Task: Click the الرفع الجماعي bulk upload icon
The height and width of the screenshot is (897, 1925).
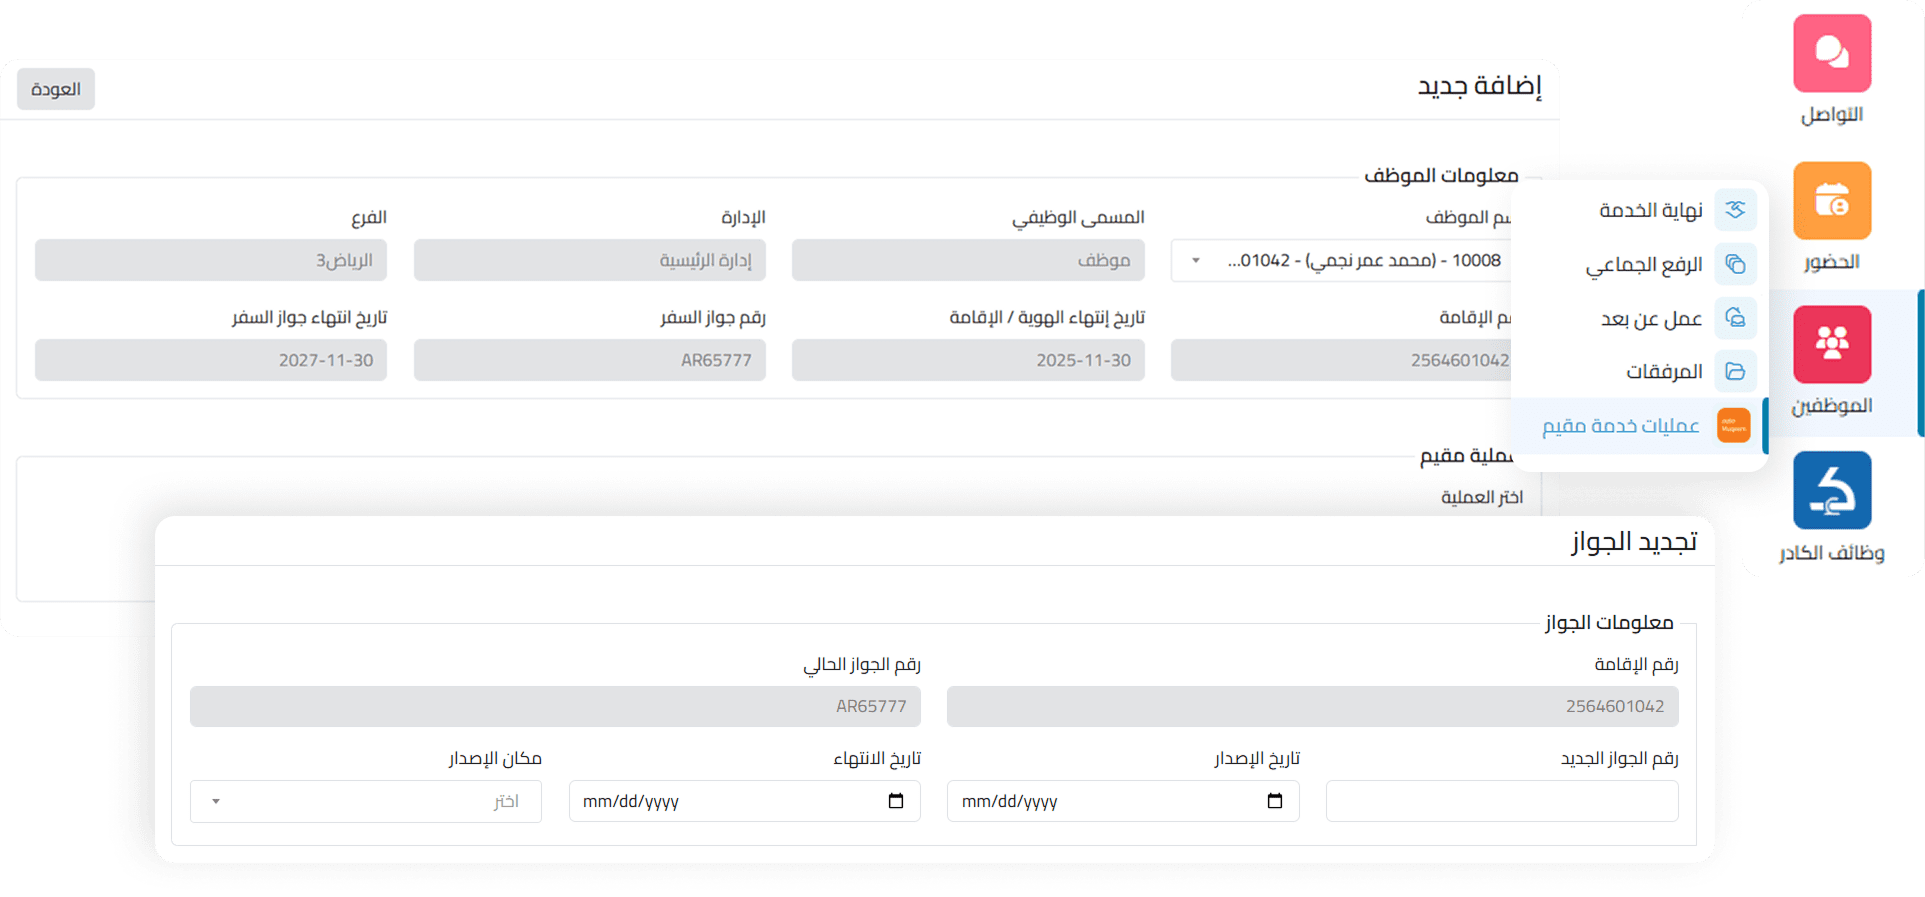Action: coord(1735,264)
